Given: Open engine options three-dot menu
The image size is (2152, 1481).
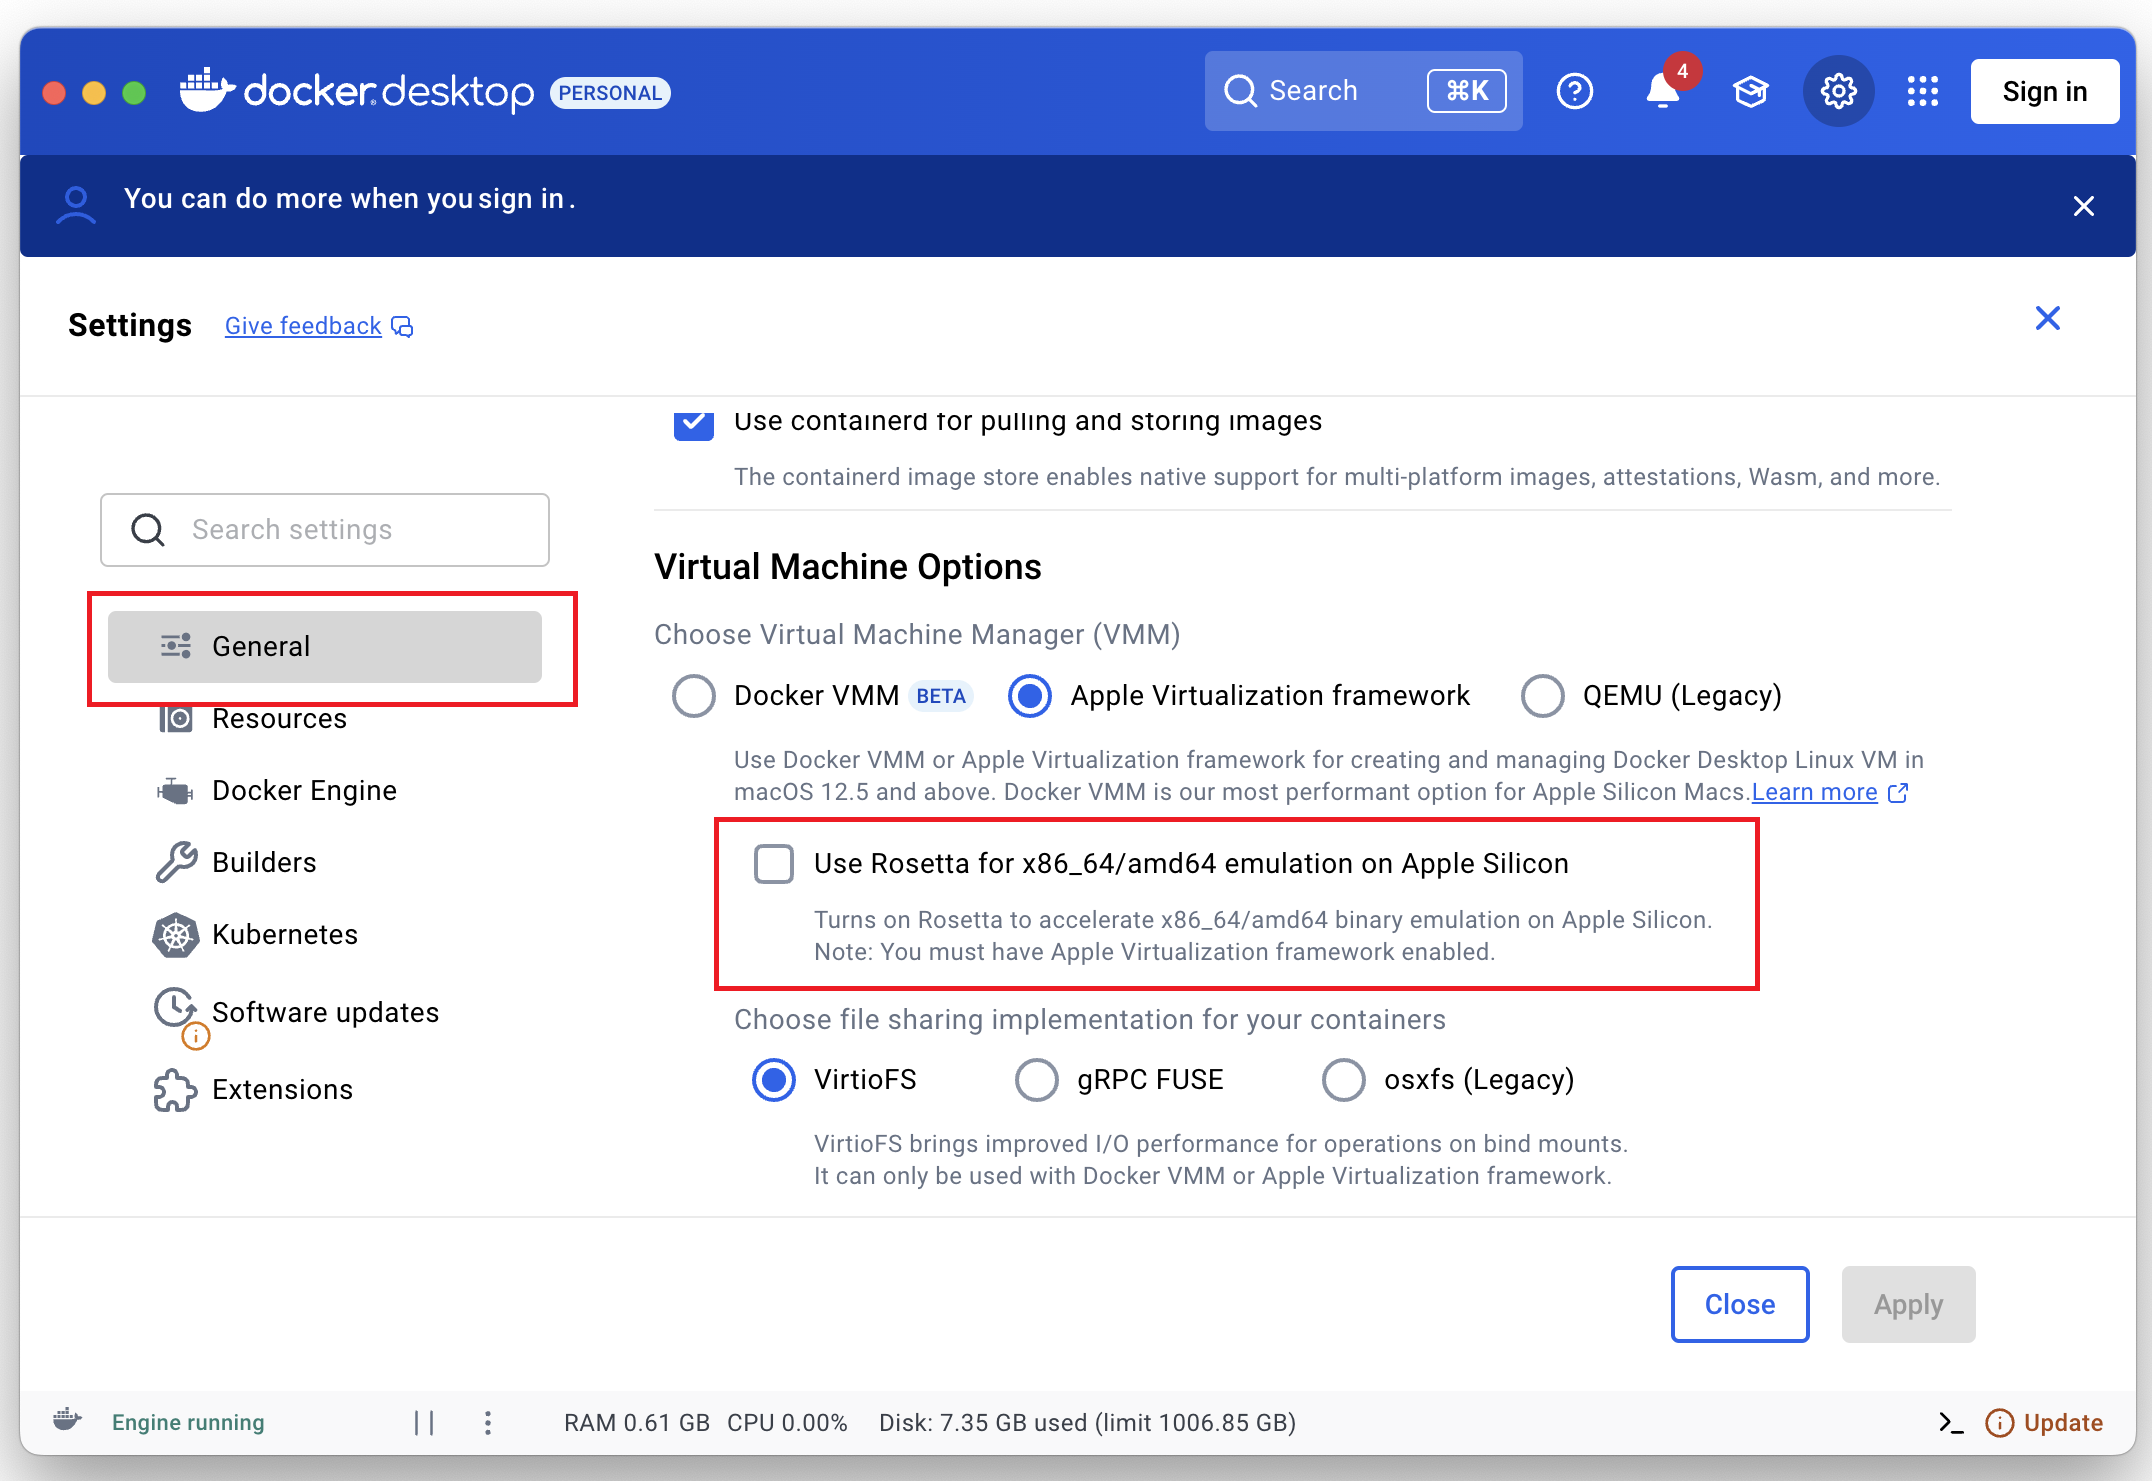Looking at the screenshot, I should click(488, 1422).
